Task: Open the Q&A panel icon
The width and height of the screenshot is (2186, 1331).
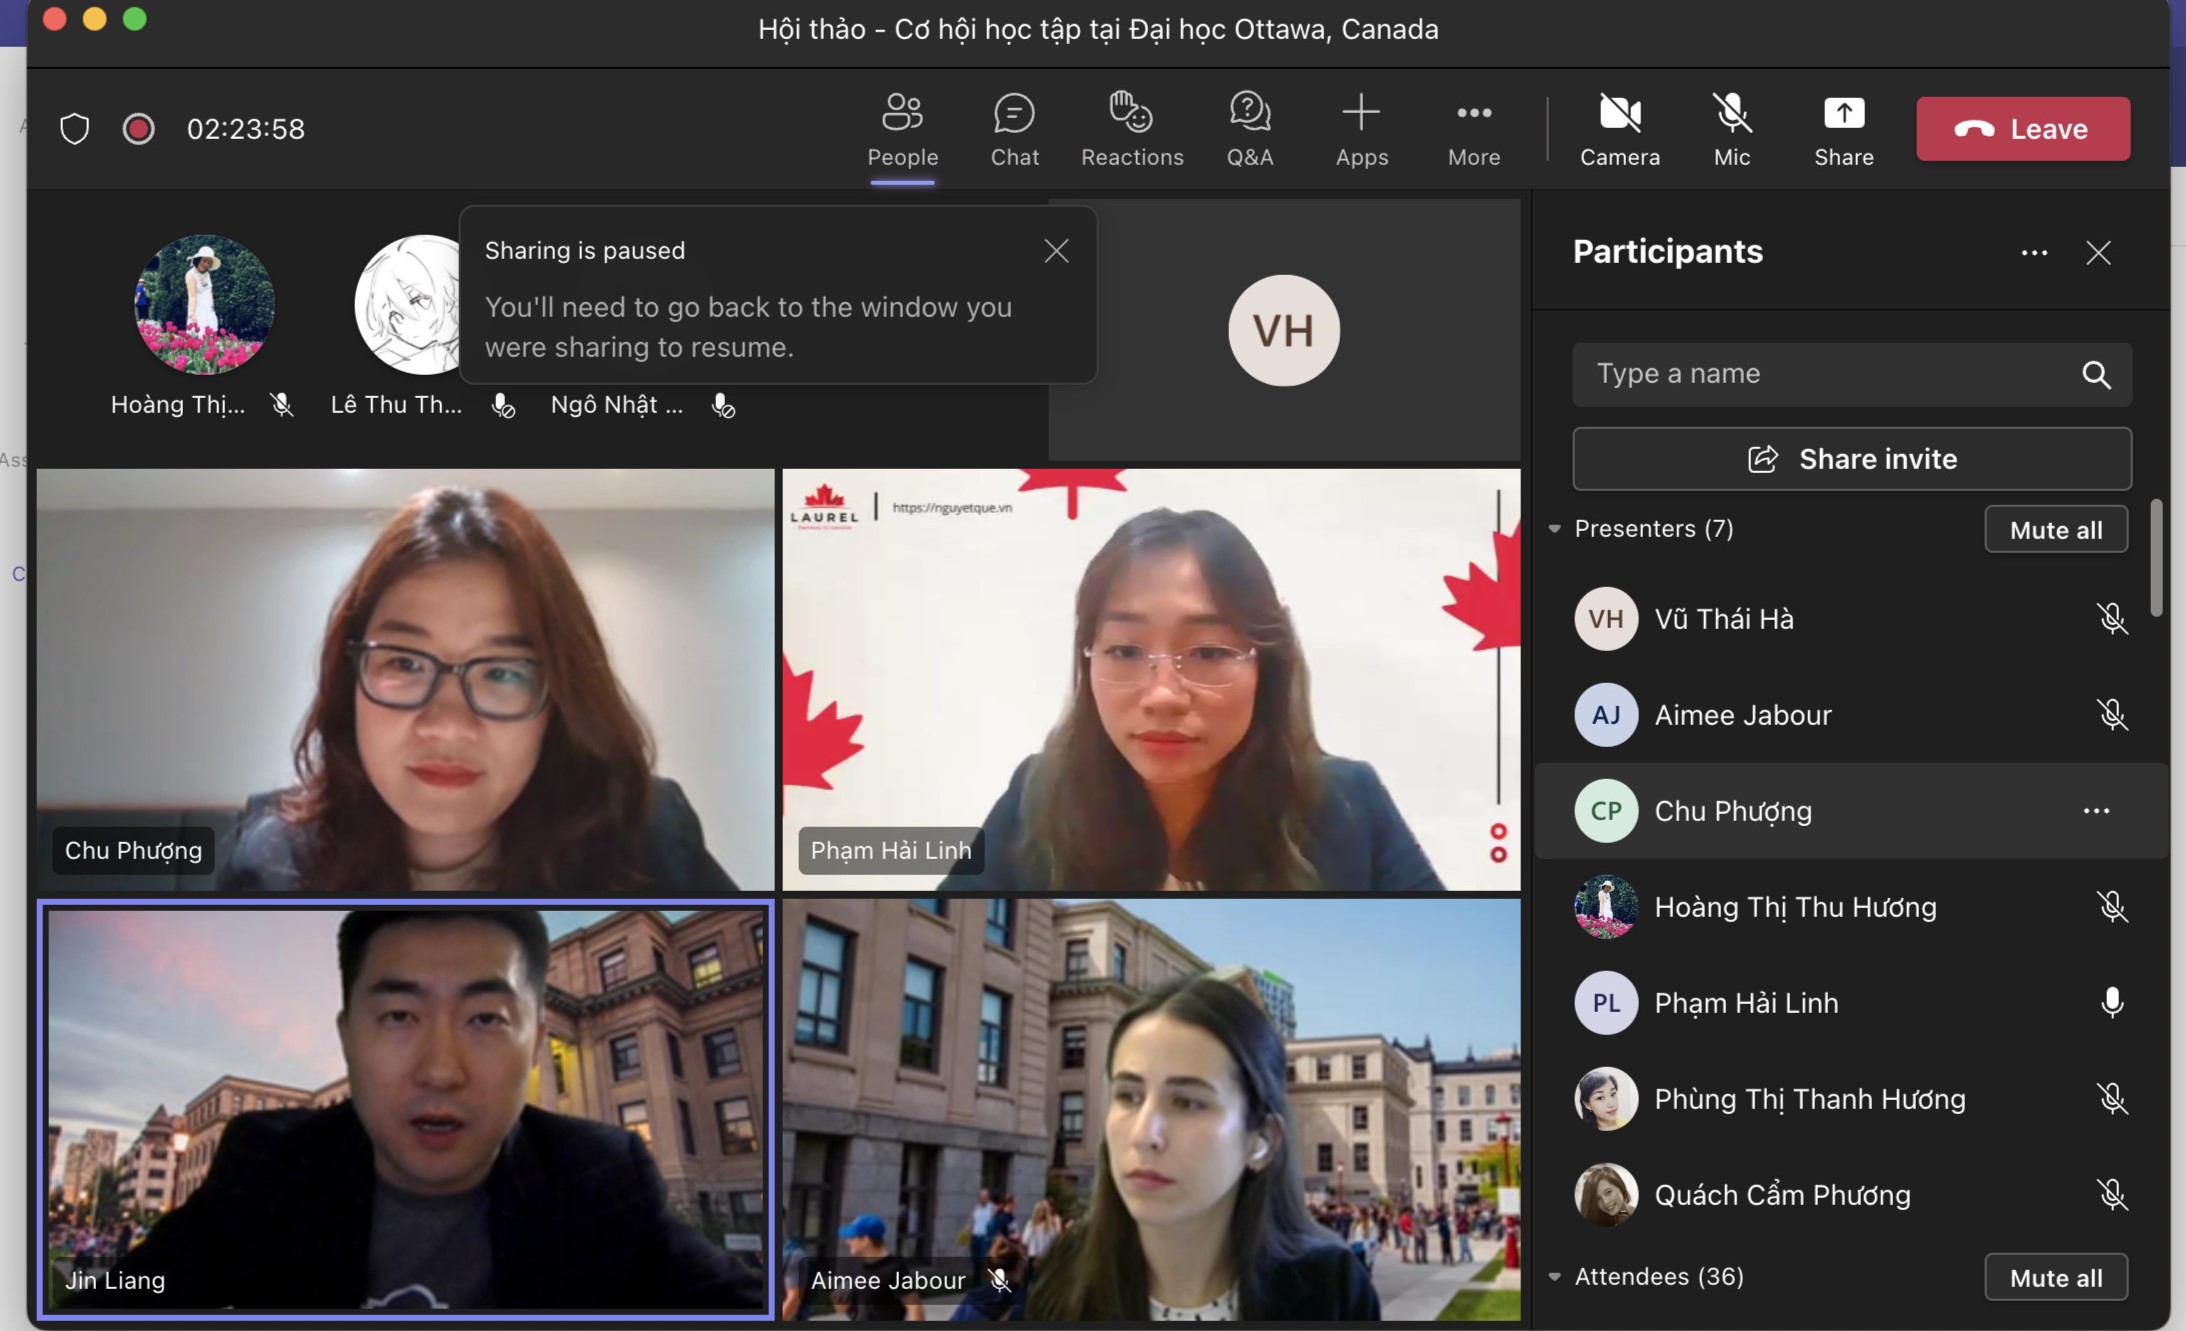Action: pyautogui.click(x=1249, y=114)
